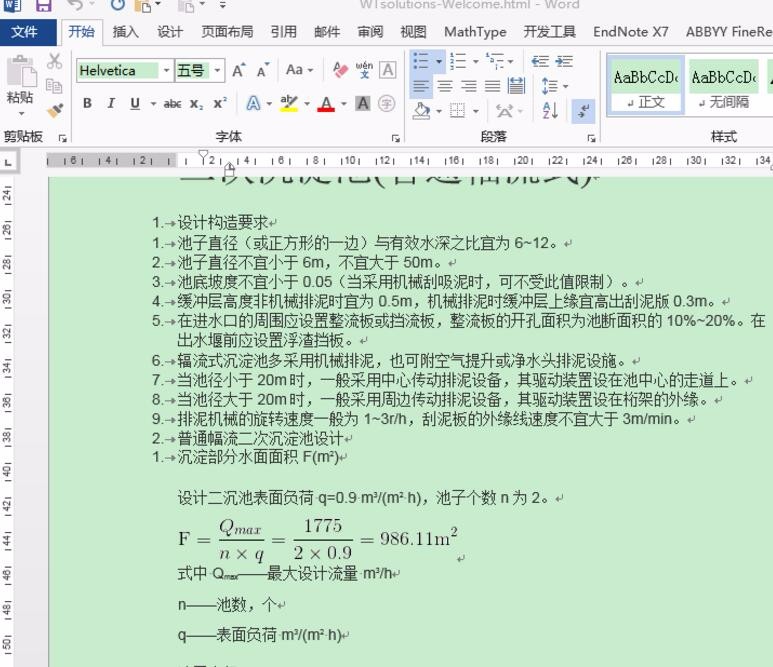Viewport: 773px width, 667px height.
Task: Open the Font dialog launcher
Action: (395, 138)
